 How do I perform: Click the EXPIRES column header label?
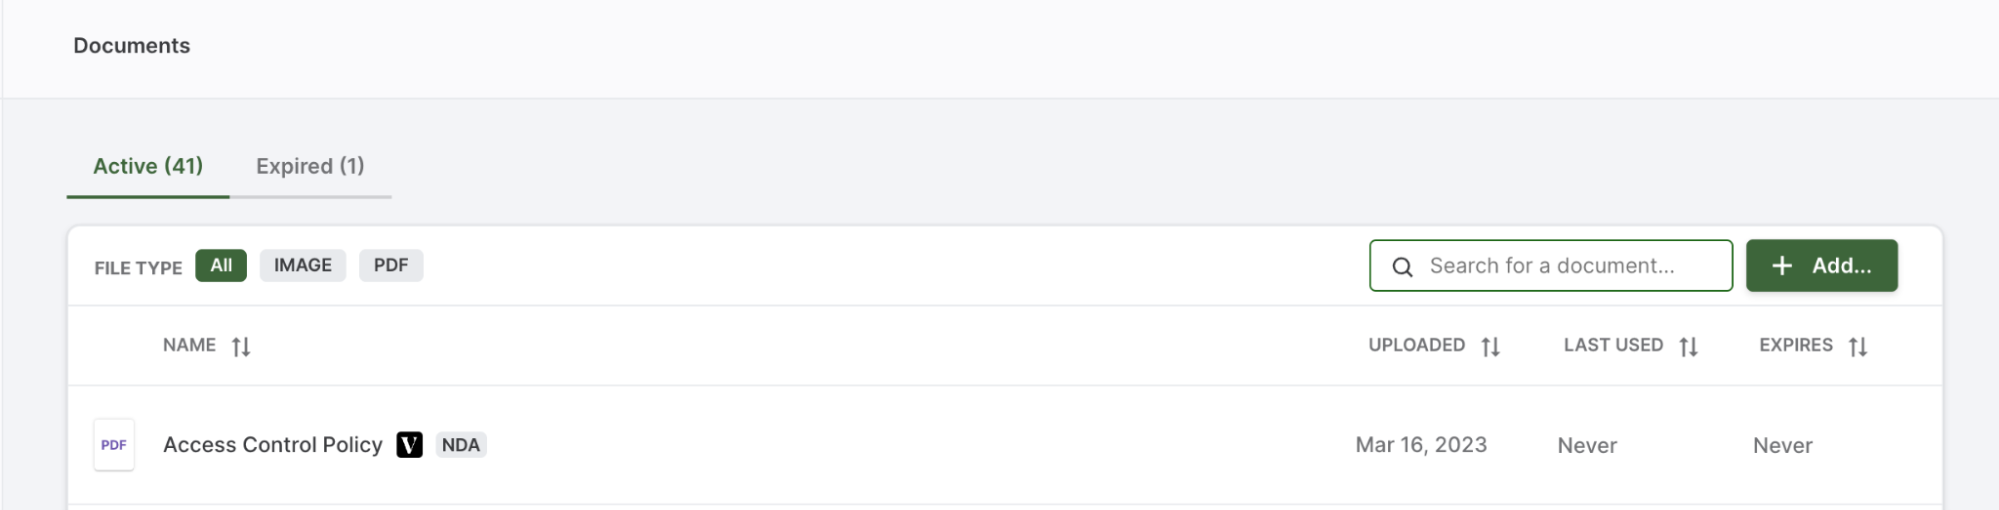(x=1796, y=345)
